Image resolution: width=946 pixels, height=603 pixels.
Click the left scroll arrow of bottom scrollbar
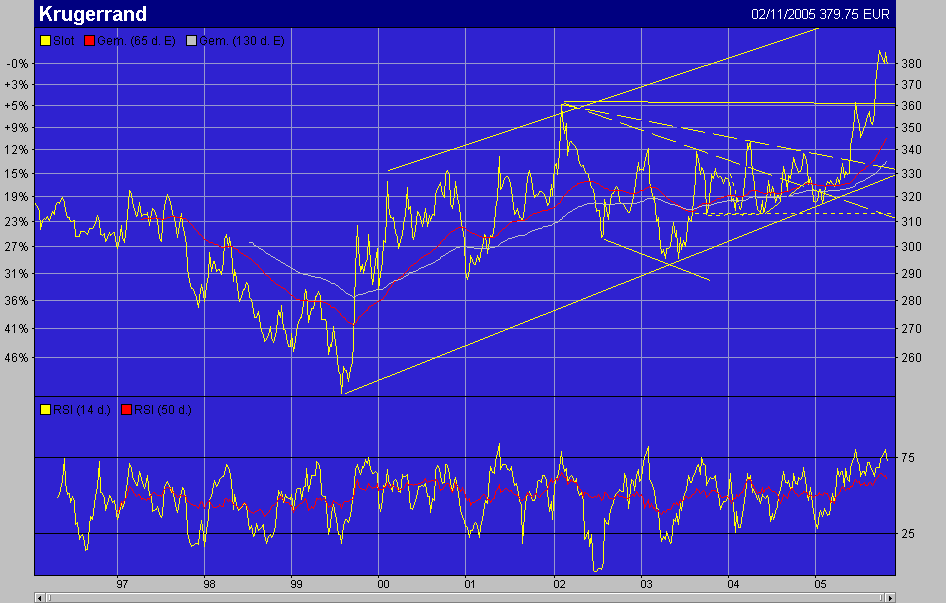click(x=40, y=598)
